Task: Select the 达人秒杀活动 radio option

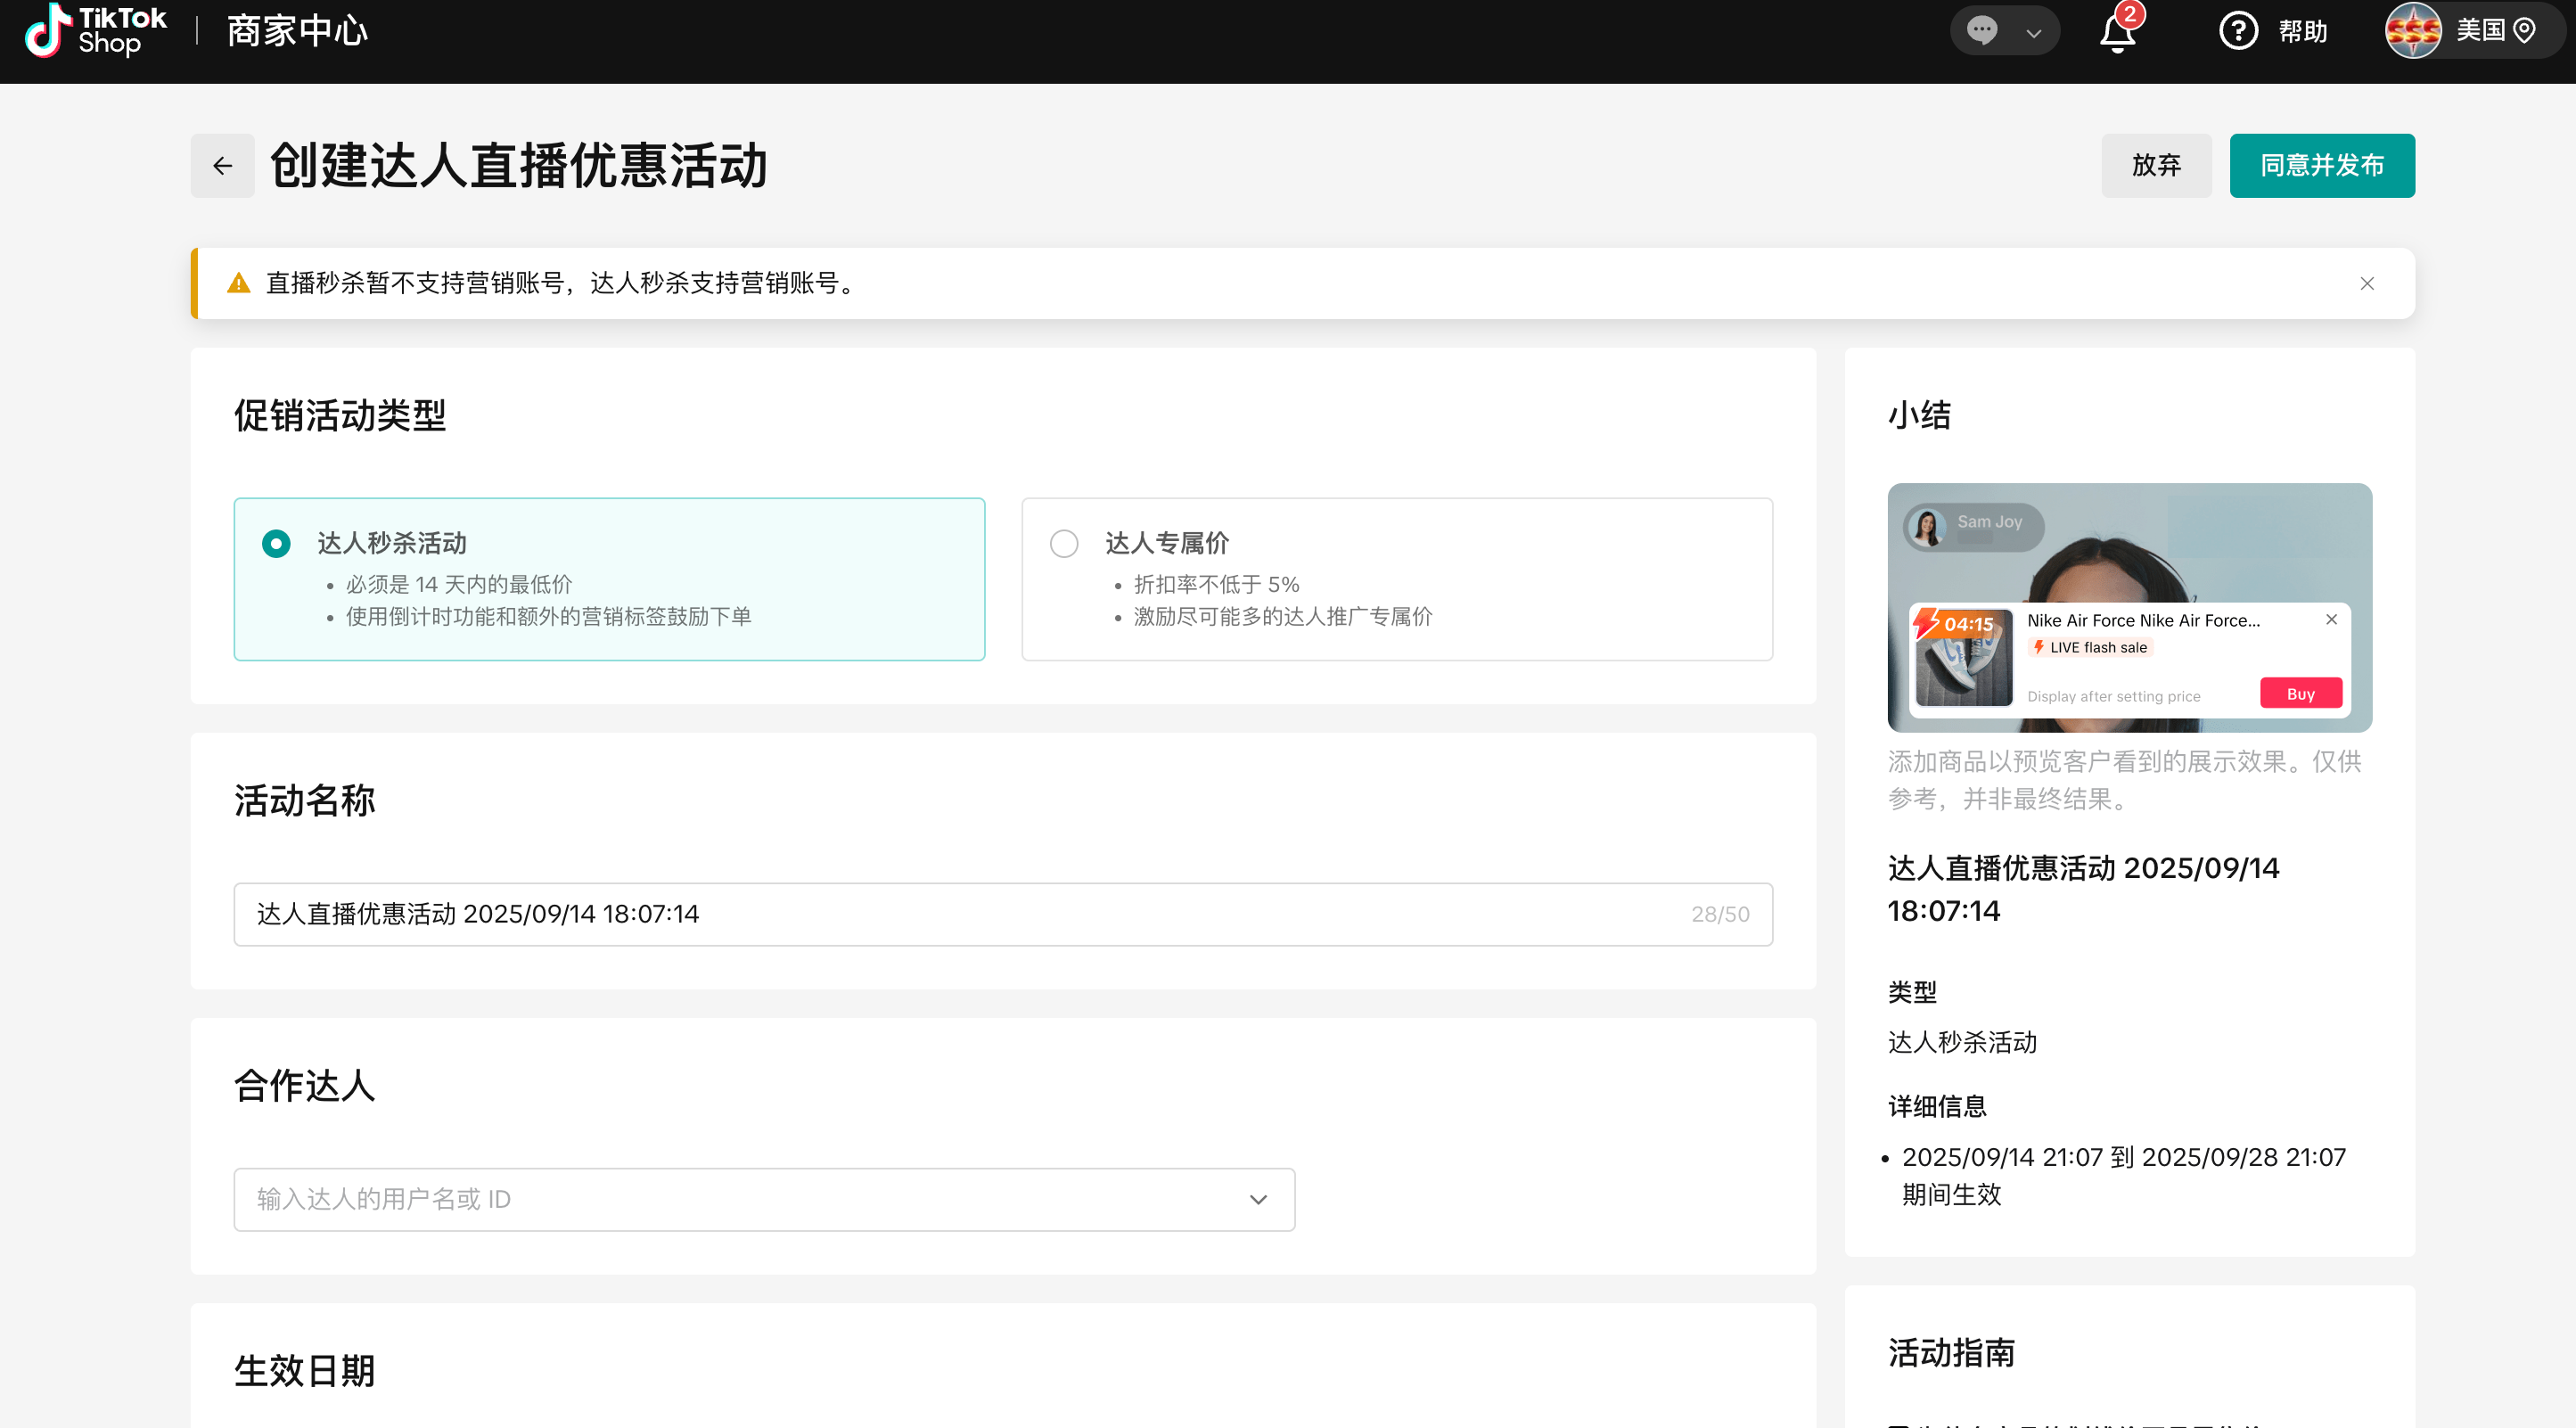Action: (276, 543)
